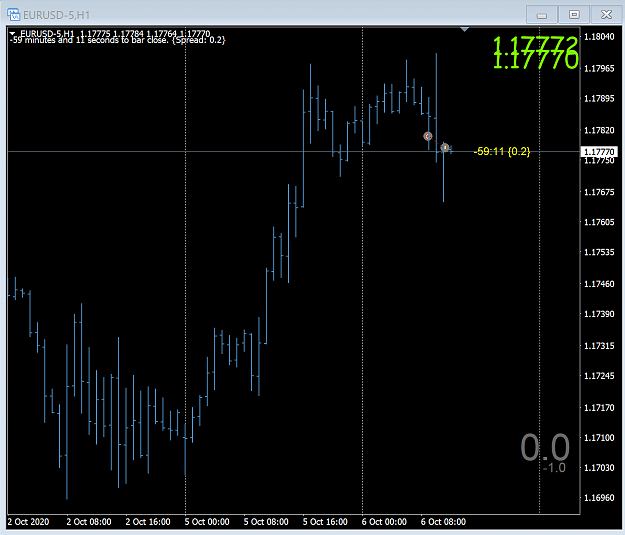Click the 1.18040 price scale label
Viewport: 625px width, 535px height.
click(599, 37)
